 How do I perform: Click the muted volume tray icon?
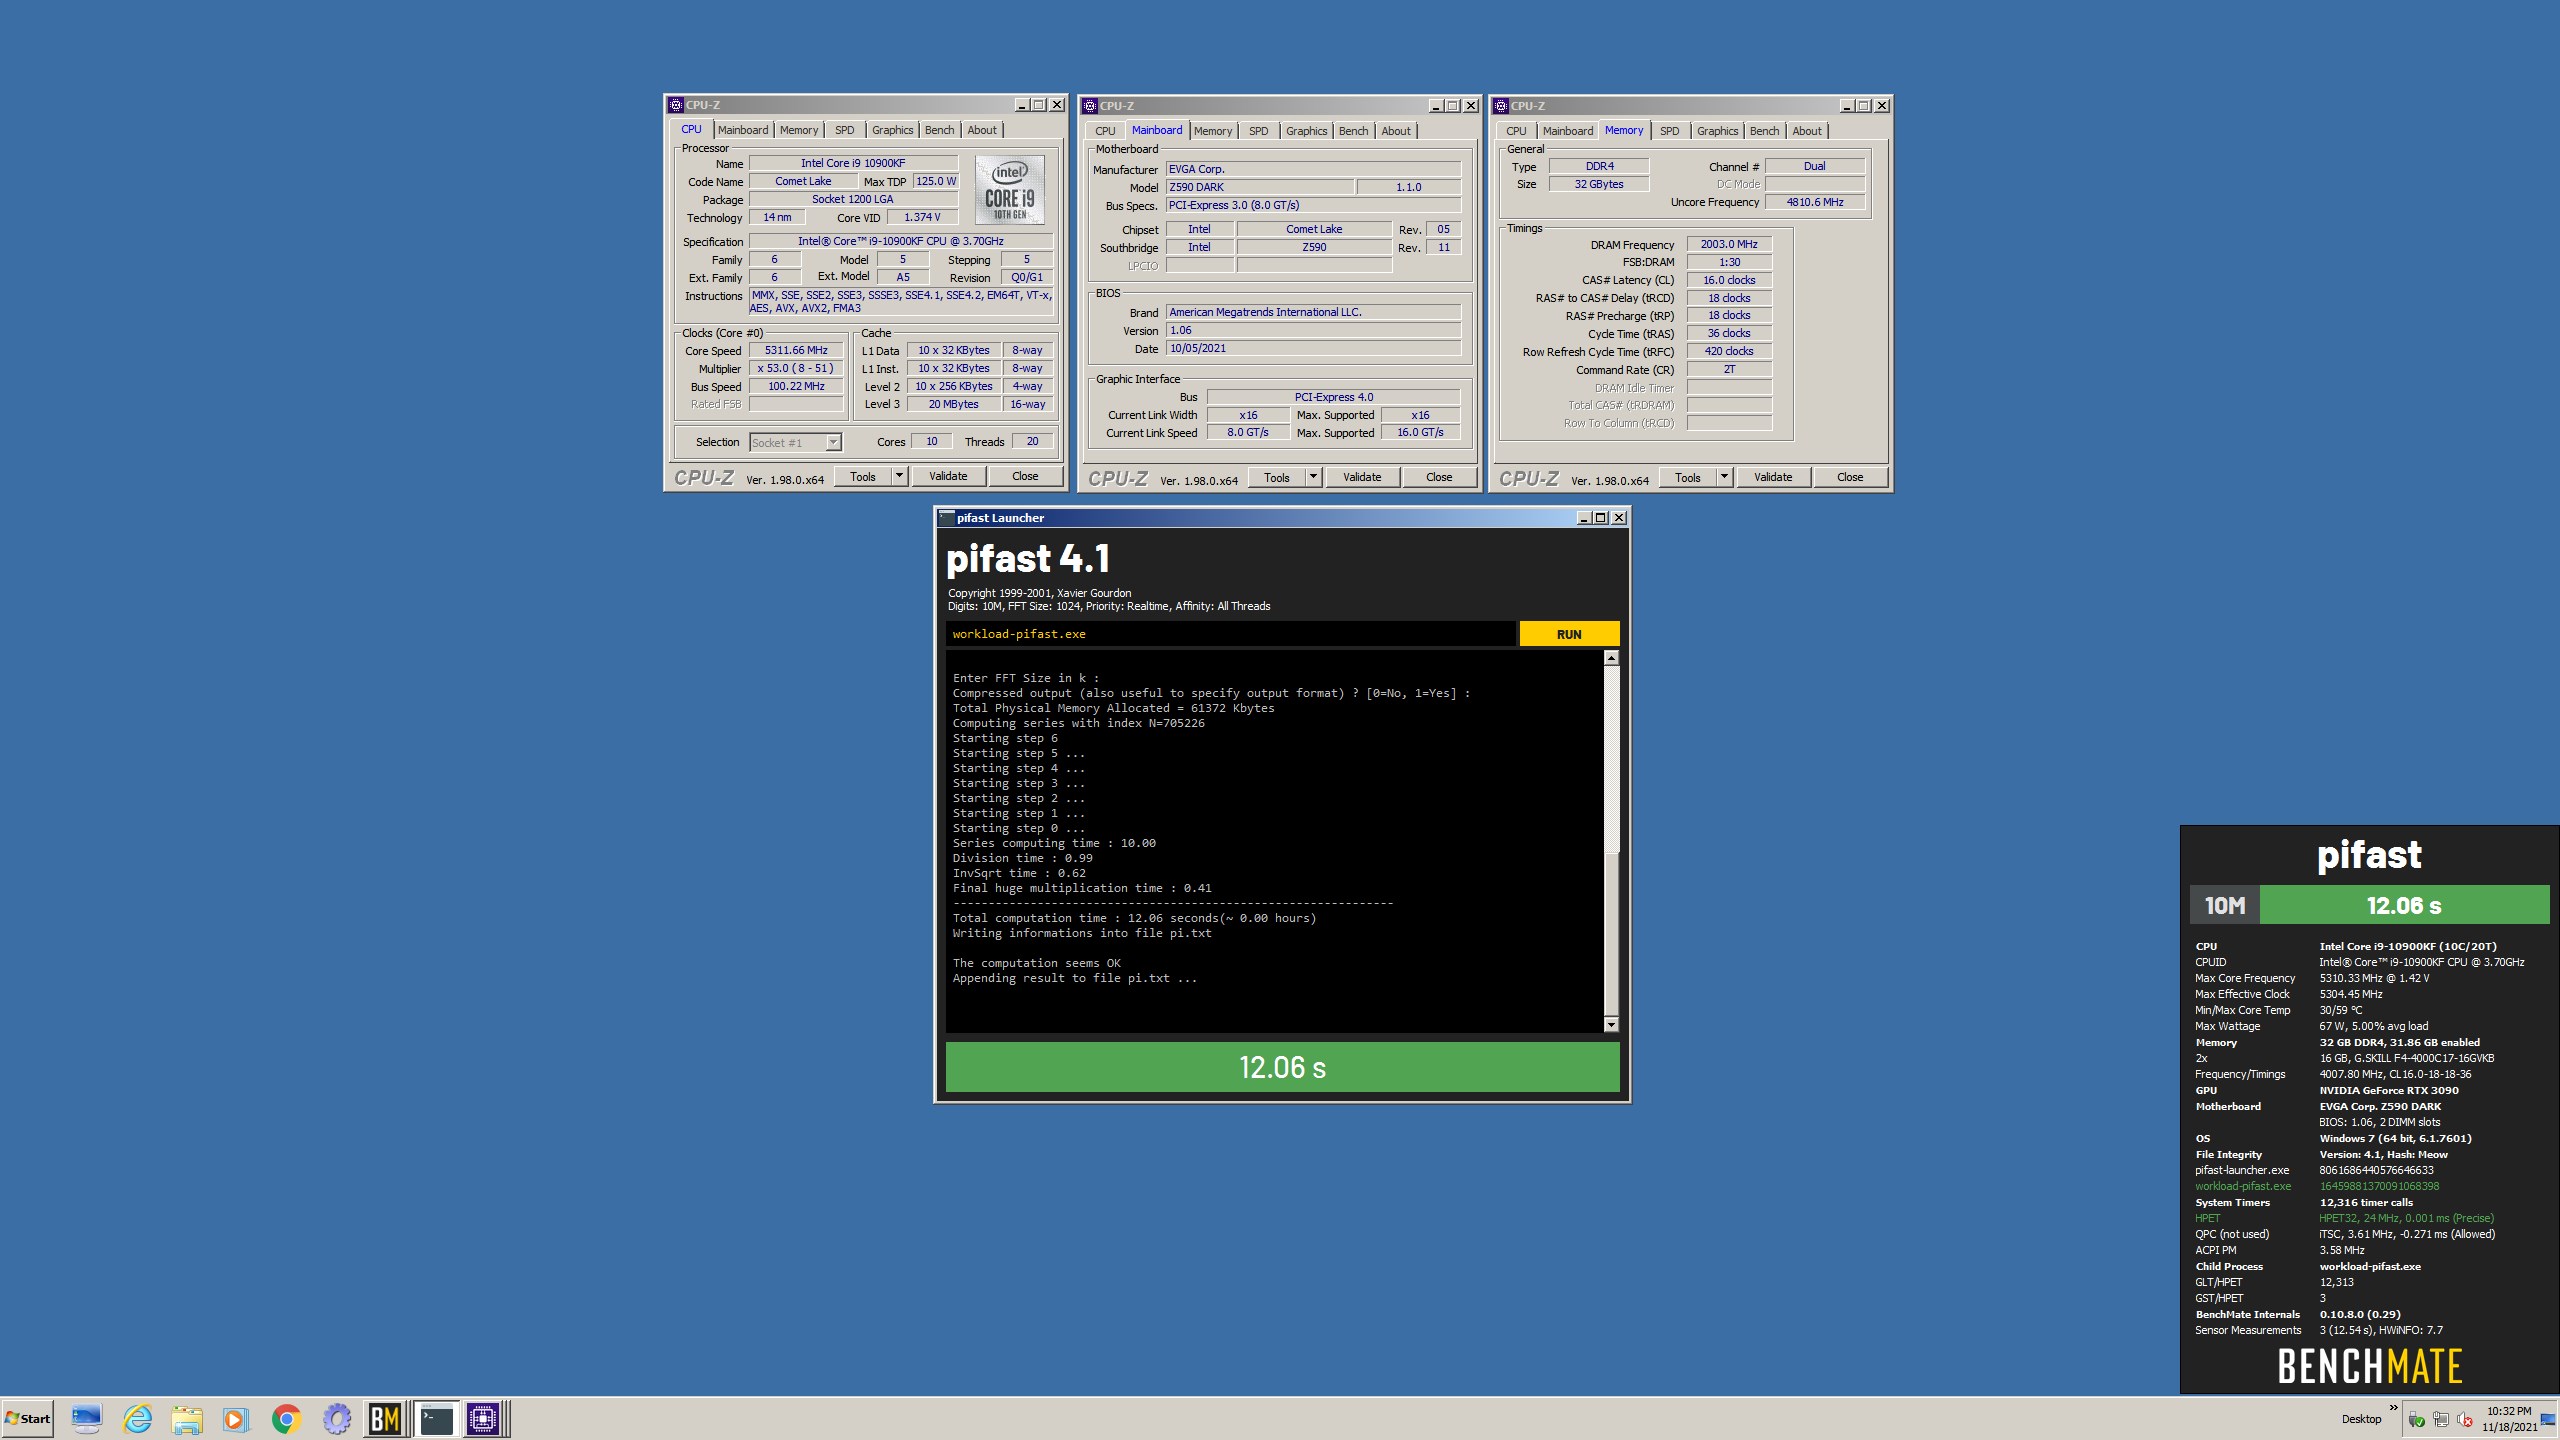(2465, 1420)
